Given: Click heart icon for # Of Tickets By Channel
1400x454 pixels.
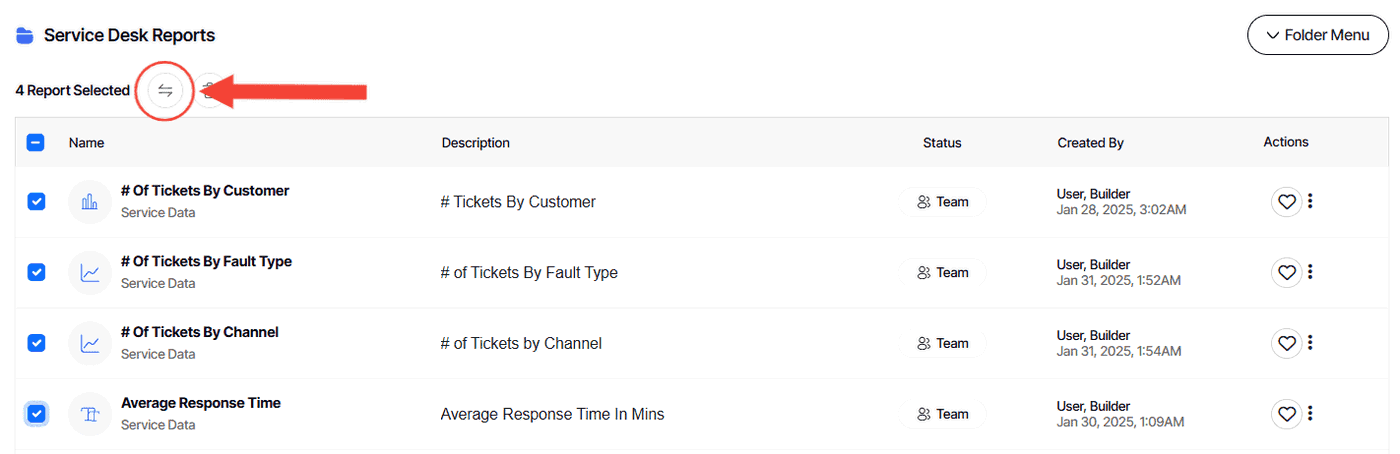Looking at the screenshot, I should (x=1286, y=343).
